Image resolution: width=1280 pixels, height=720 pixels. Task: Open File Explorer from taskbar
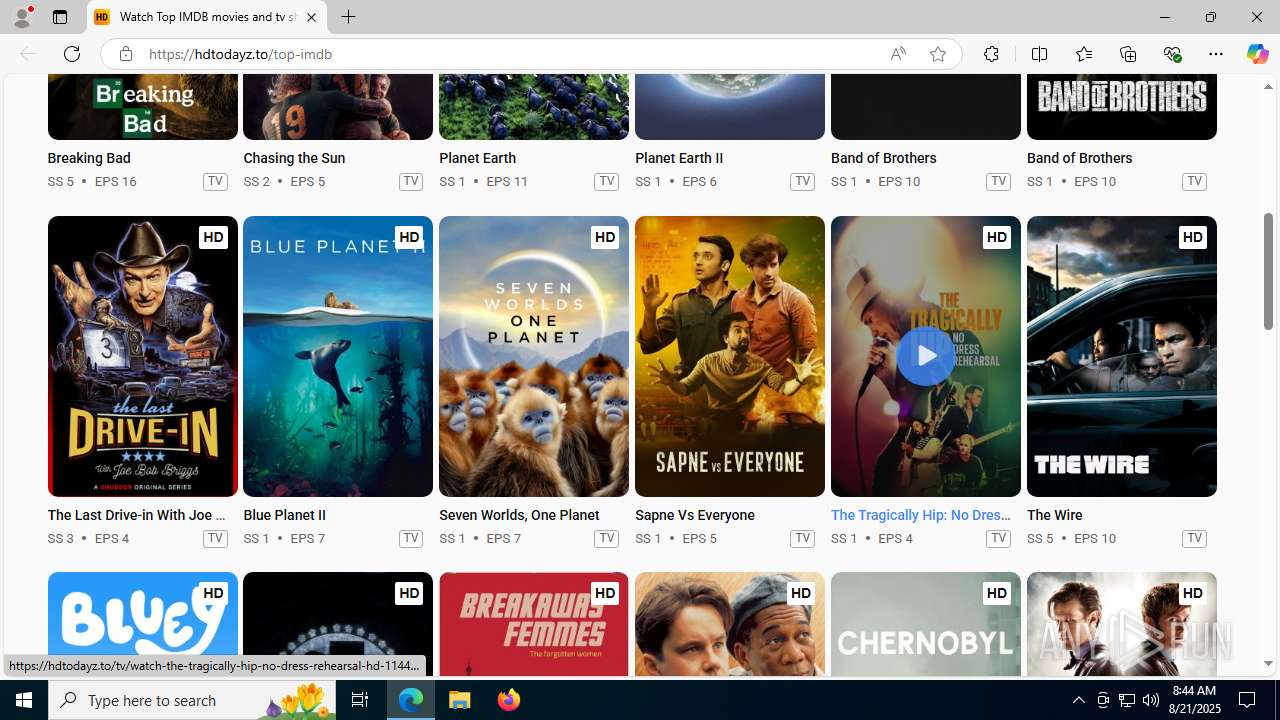tap(460, 700)
